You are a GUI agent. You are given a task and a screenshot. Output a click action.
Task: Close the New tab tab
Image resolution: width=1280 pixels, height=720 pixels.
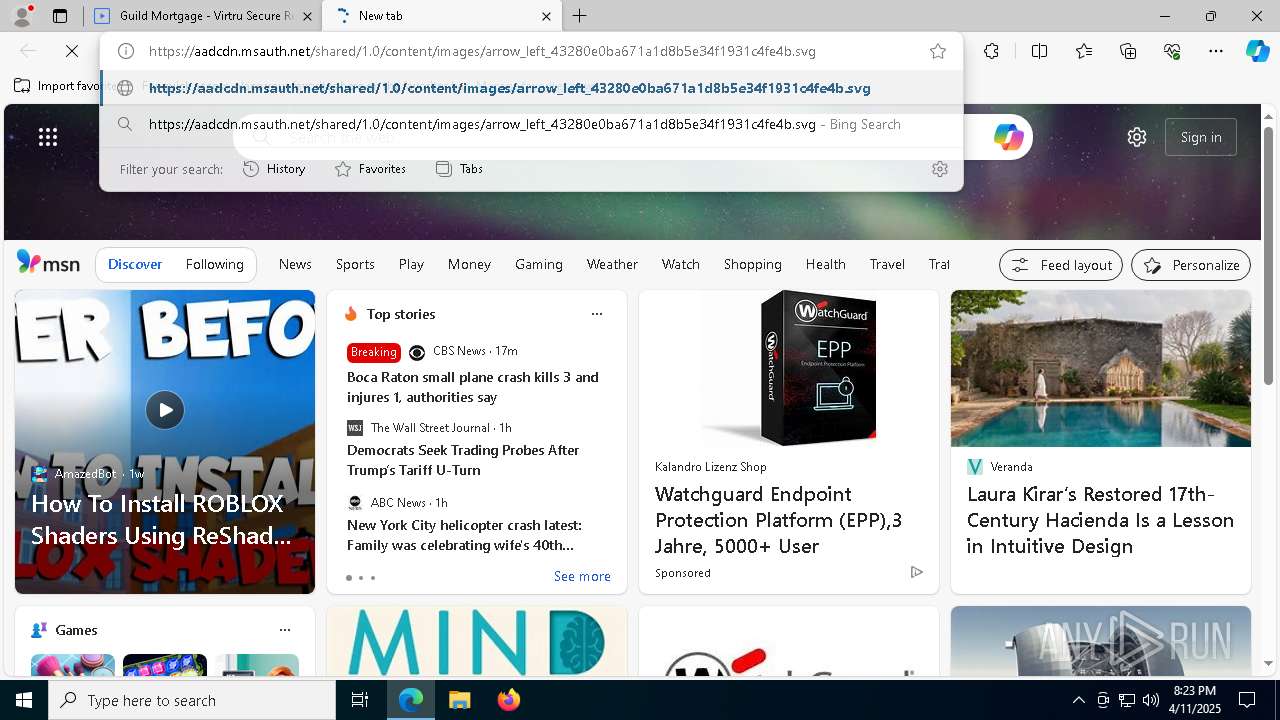tap(546, 16)
